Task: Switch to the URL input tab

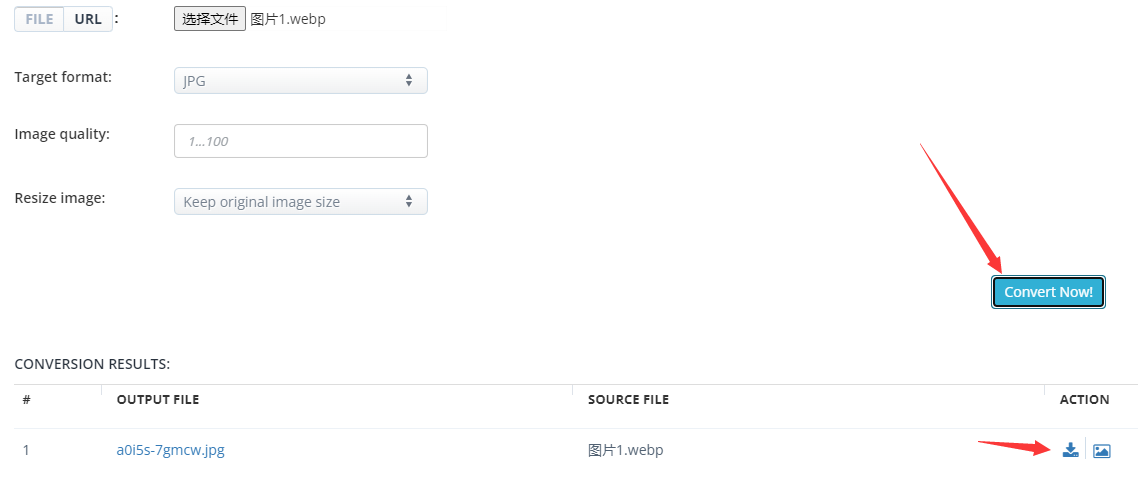Action: coord(88,19)
